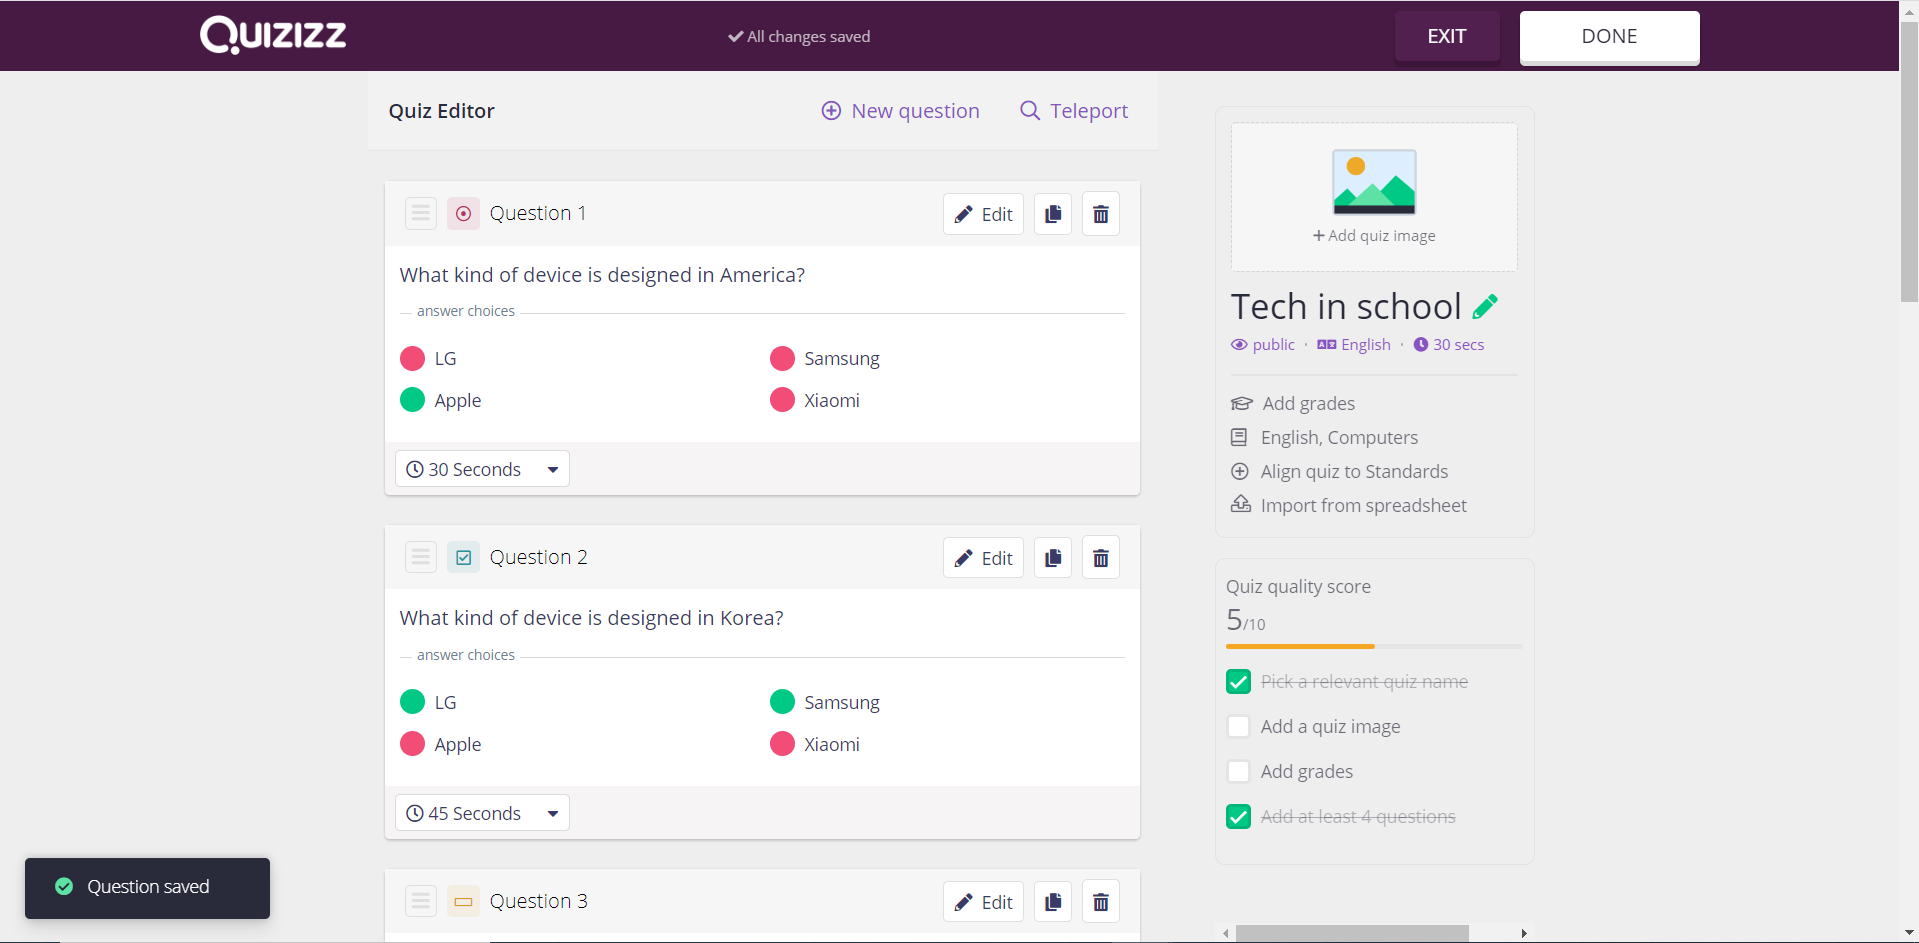
Task: Click the multiple choice icon on Question 1
Action: click(463, 213)
